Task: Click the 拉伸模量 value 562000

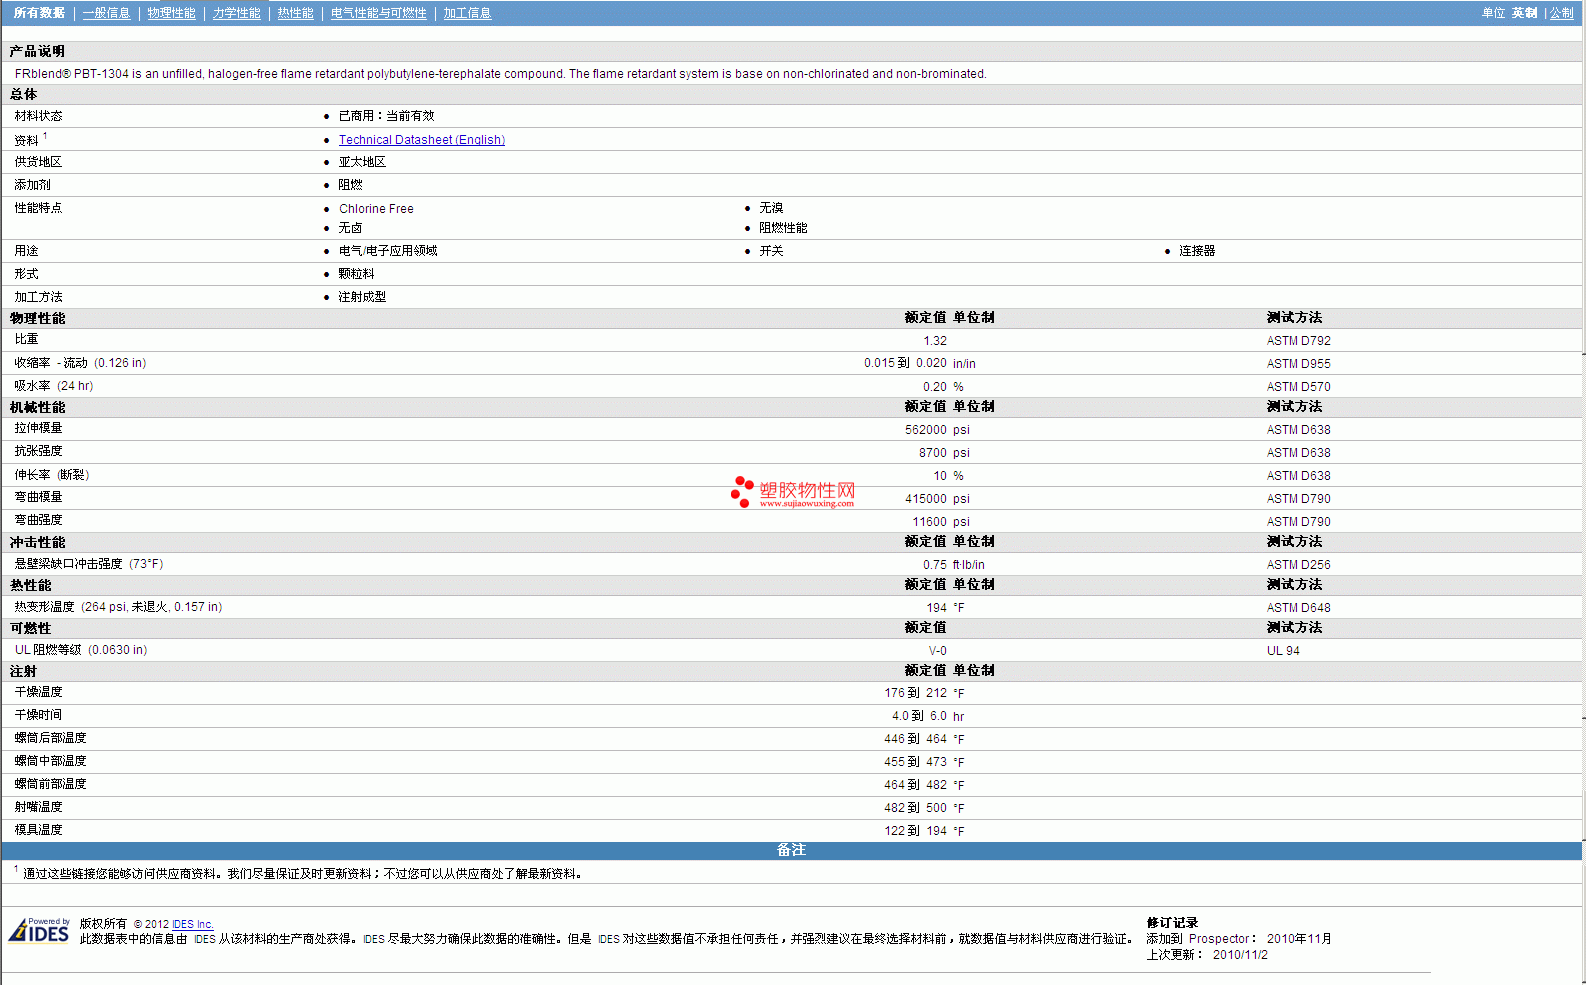Action: (926, 430)
